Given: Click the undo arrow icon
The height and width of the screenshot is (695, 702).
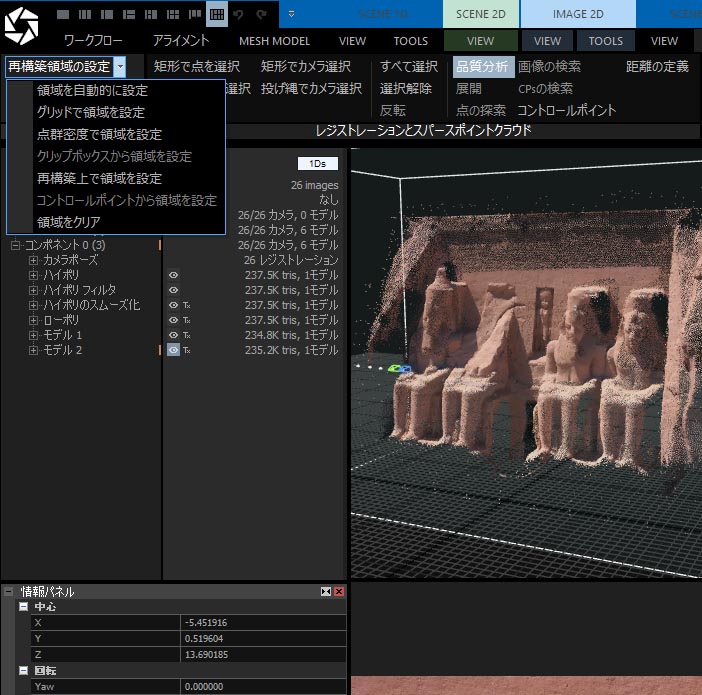Looking at the screenshot, I should (x=238, y=15).
